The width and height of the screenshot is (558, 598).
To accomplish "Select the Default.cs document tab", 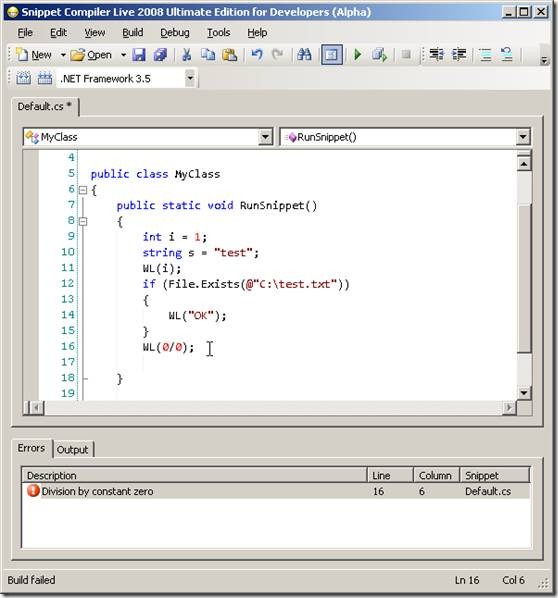I will (45, 106).
